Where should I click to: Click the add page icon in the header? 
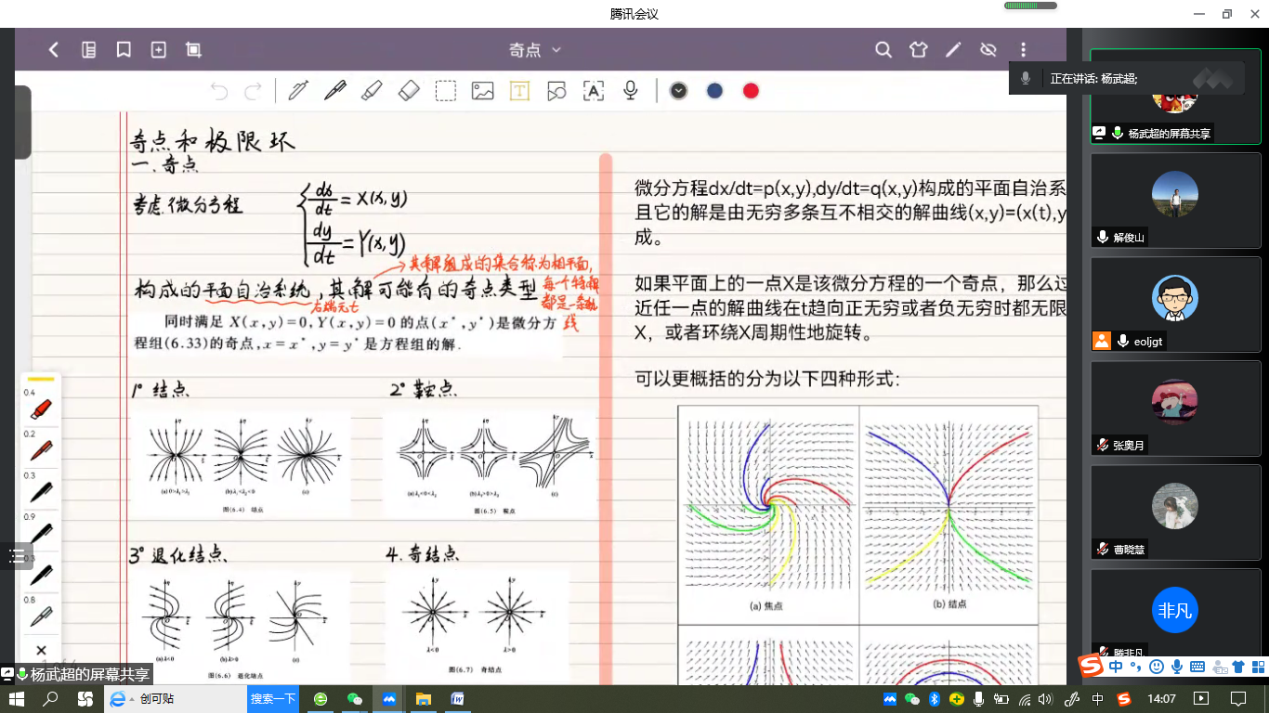pos(158,50)
